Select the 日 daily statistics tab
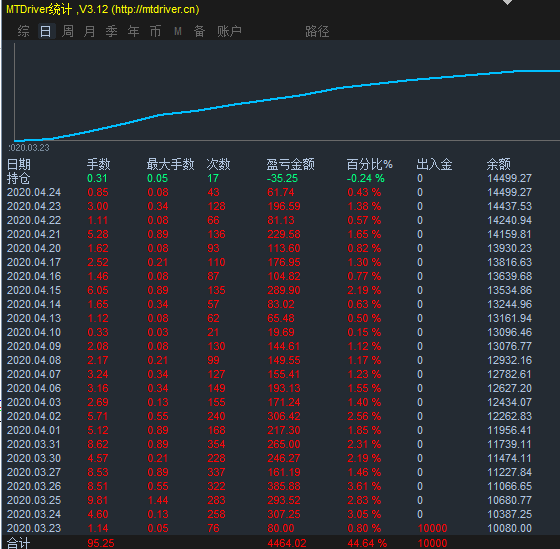Screen dimensions: 560x549 (x=46, y=31)
